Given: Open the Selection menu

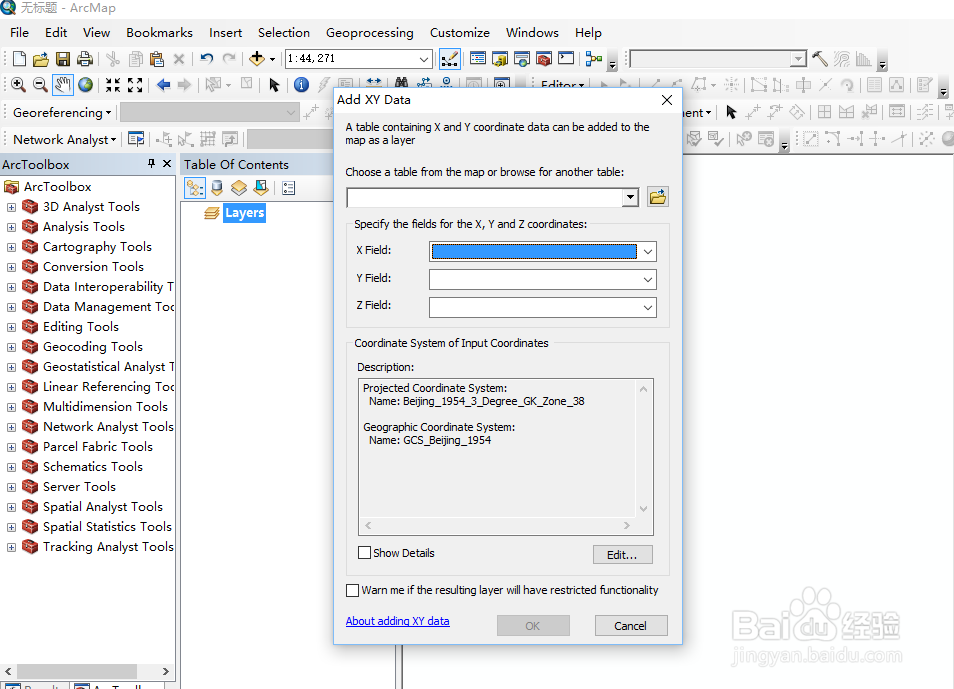Looking at the screenshot, I should click(284, 33).
